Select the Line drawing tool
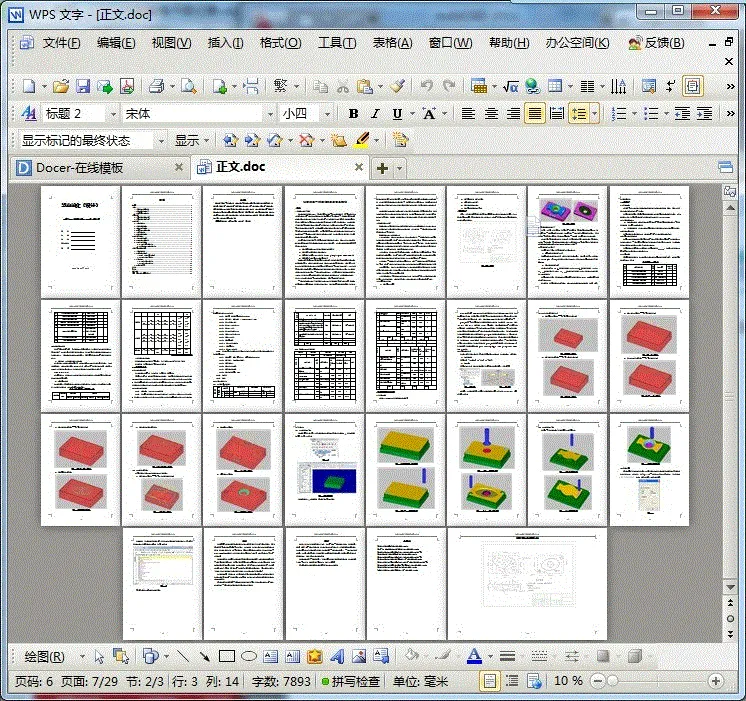The image size is (746, 701). (183, 657)
